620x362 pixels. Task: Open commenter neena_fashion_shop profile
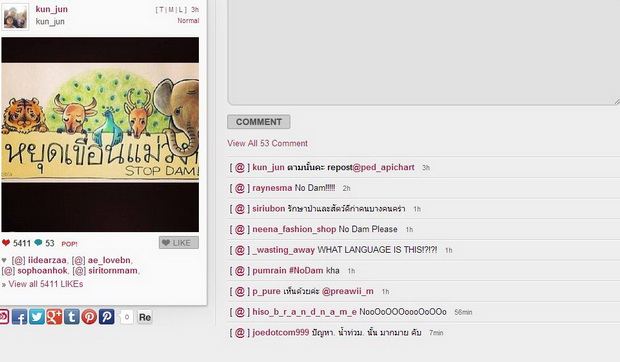(x=294, y=229)
